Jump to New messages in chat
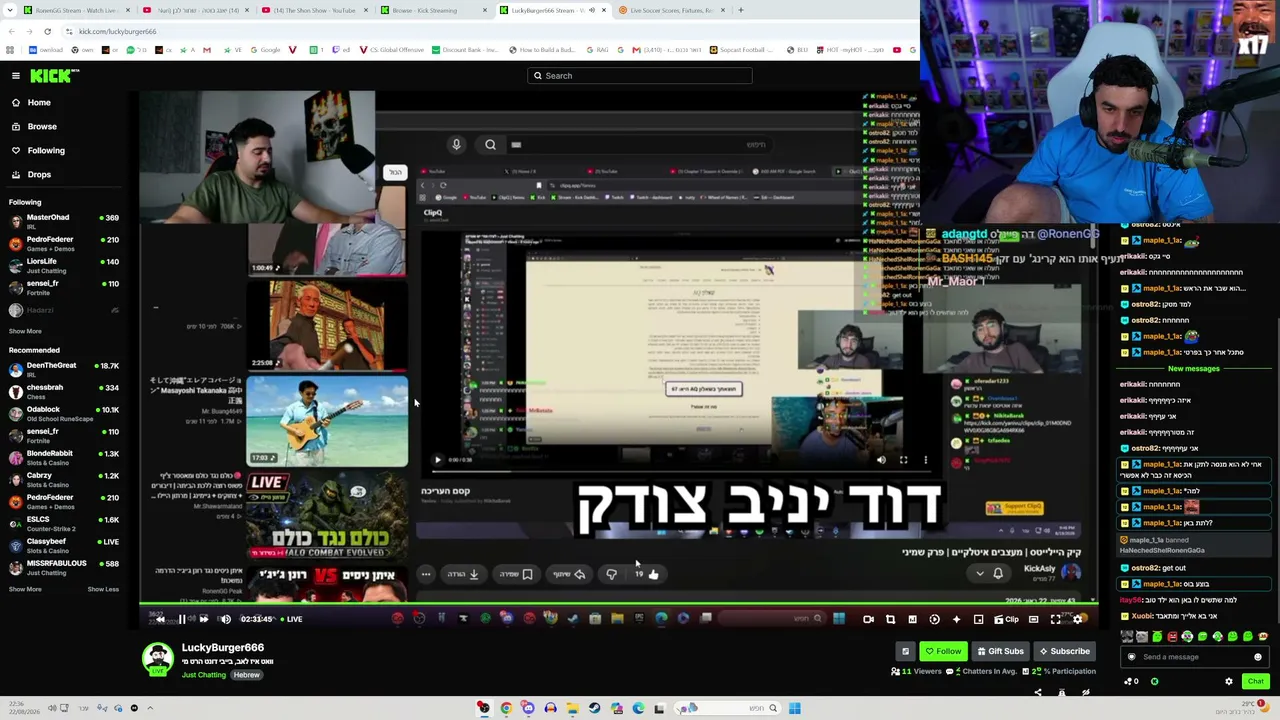 [1194, 369]
